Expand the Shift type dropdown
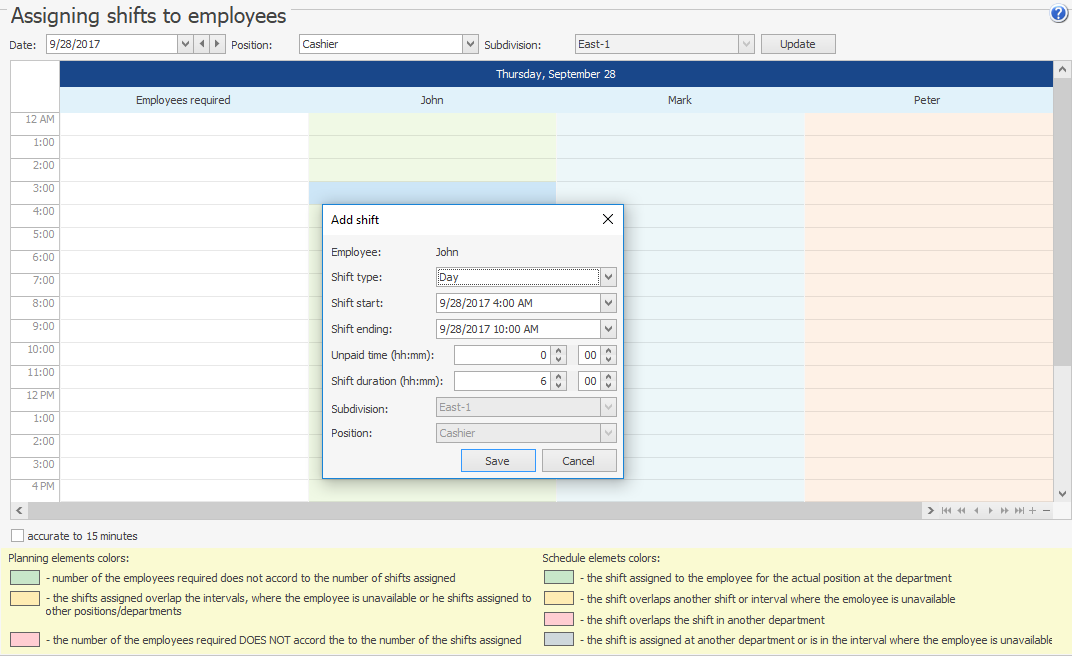This screenshot has height=656, width=1072. point(609,277)
